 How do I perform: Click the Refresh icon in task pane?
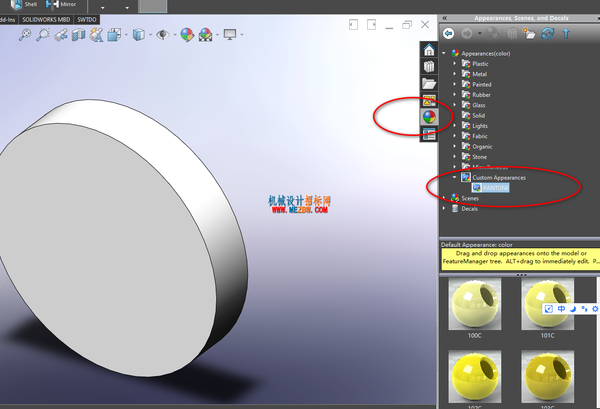548,34
